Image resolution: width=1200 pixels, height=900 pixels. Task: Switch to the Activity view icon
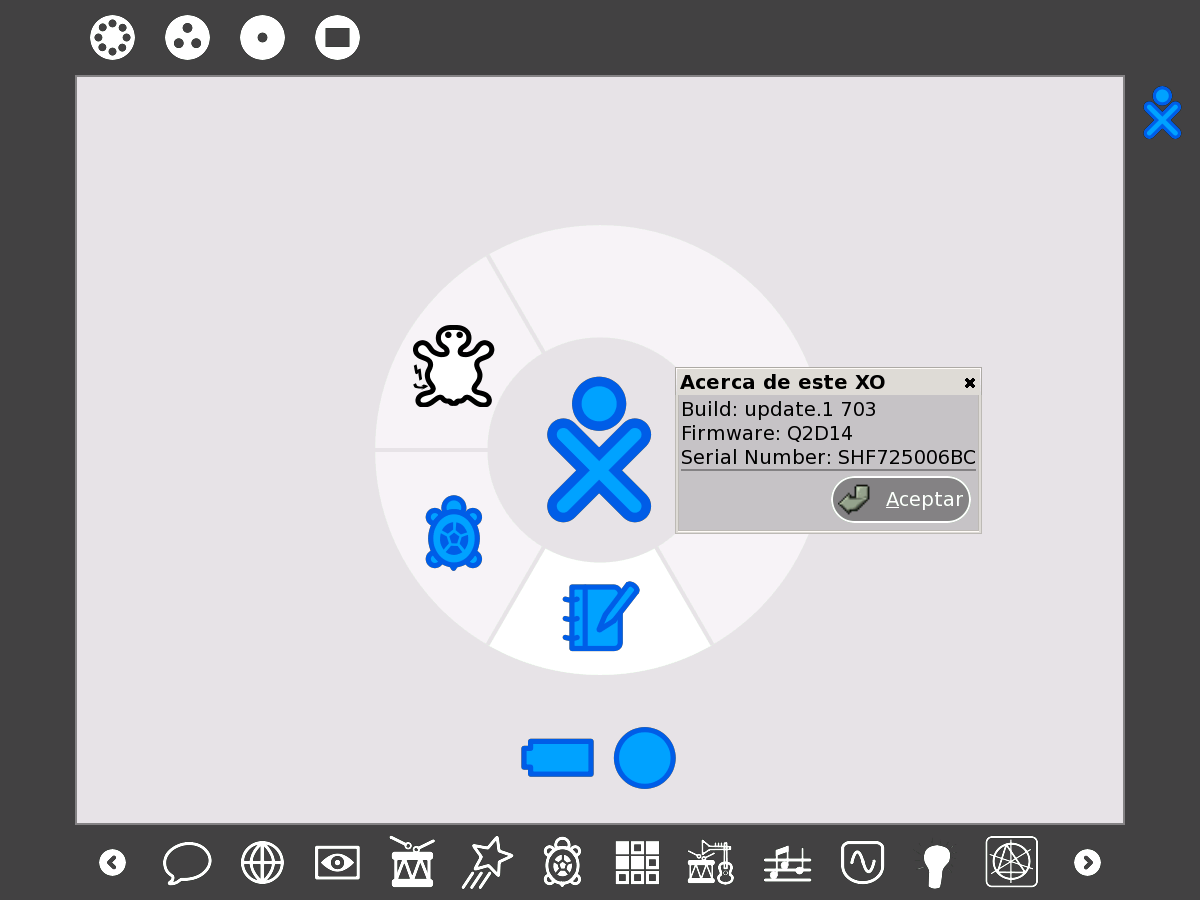point(338,38)
